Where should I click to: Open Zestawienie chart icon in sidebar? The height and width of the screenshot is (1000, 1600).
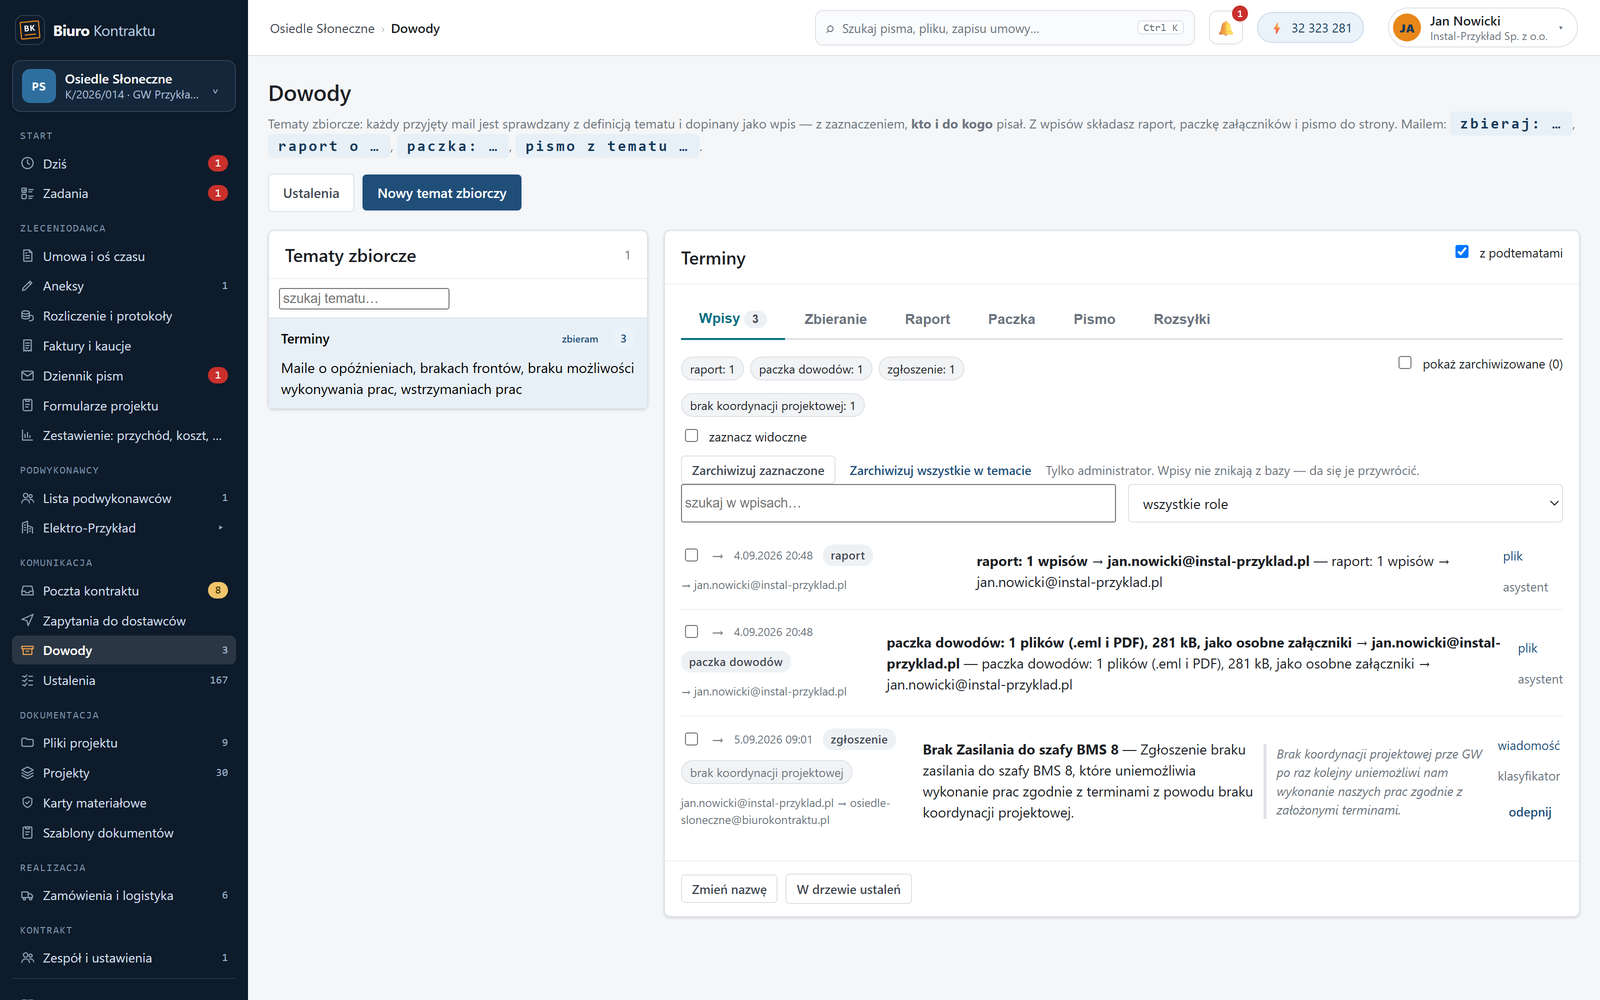[28, 436]
